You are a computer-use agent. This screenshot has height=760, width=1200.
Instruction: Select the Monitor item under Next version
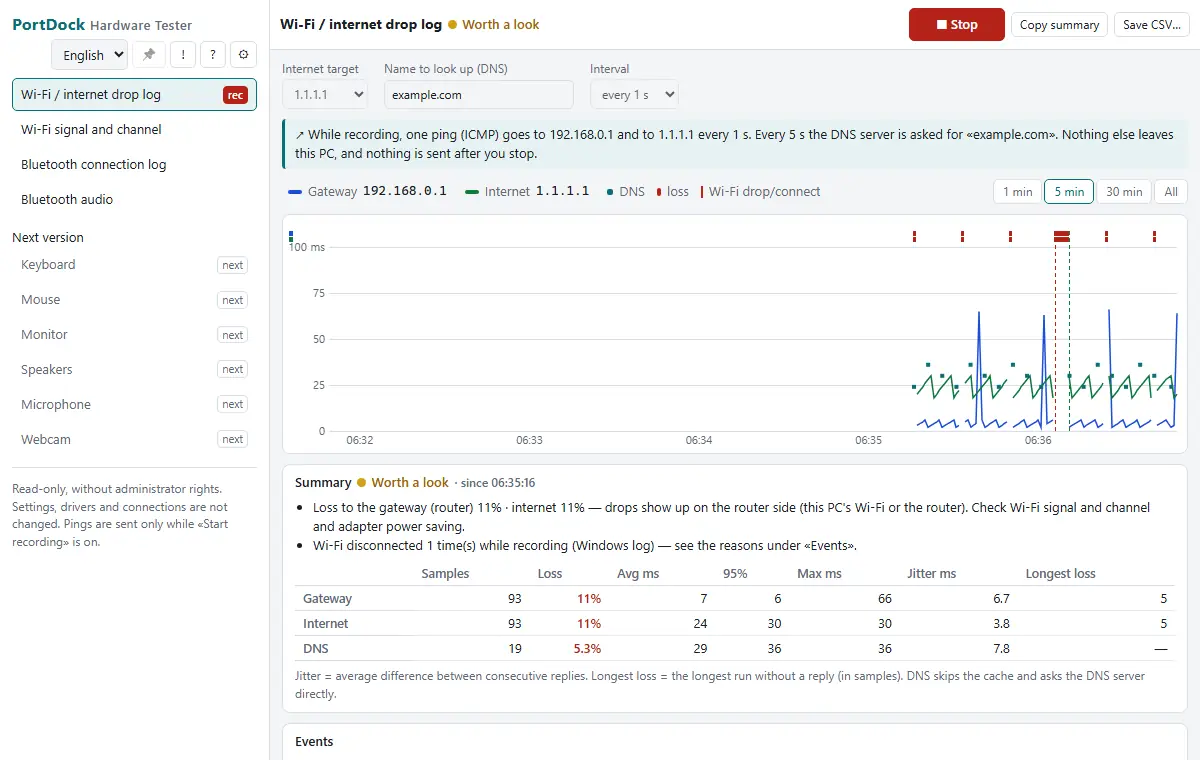[134, 335]
